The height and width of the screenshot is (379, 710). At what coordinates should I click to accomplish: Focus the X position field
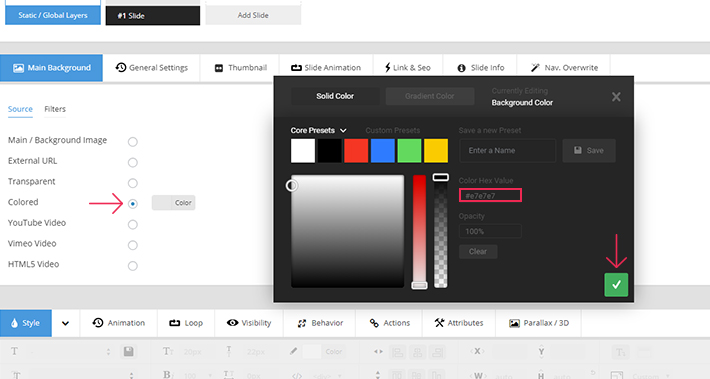click(x=509, y=351)
